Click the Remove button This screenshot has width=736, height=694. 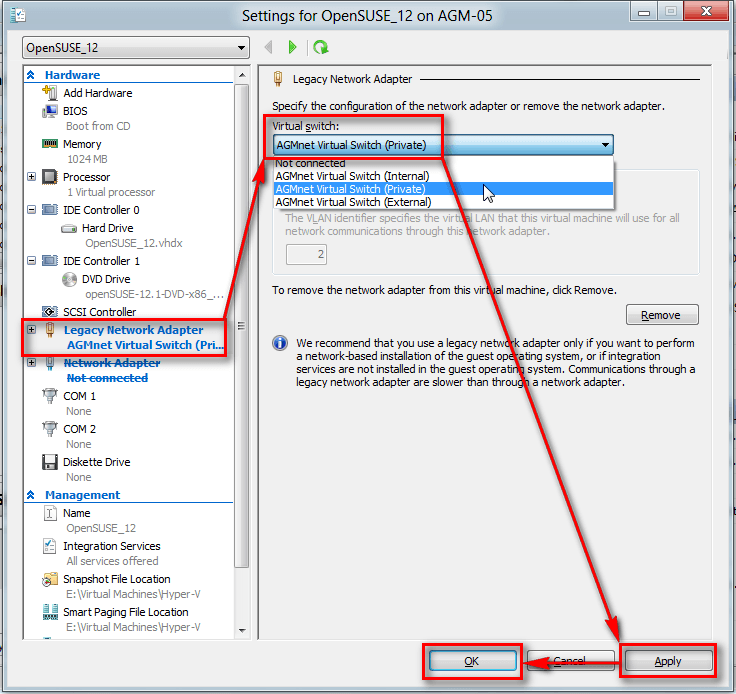pos(661,315)
